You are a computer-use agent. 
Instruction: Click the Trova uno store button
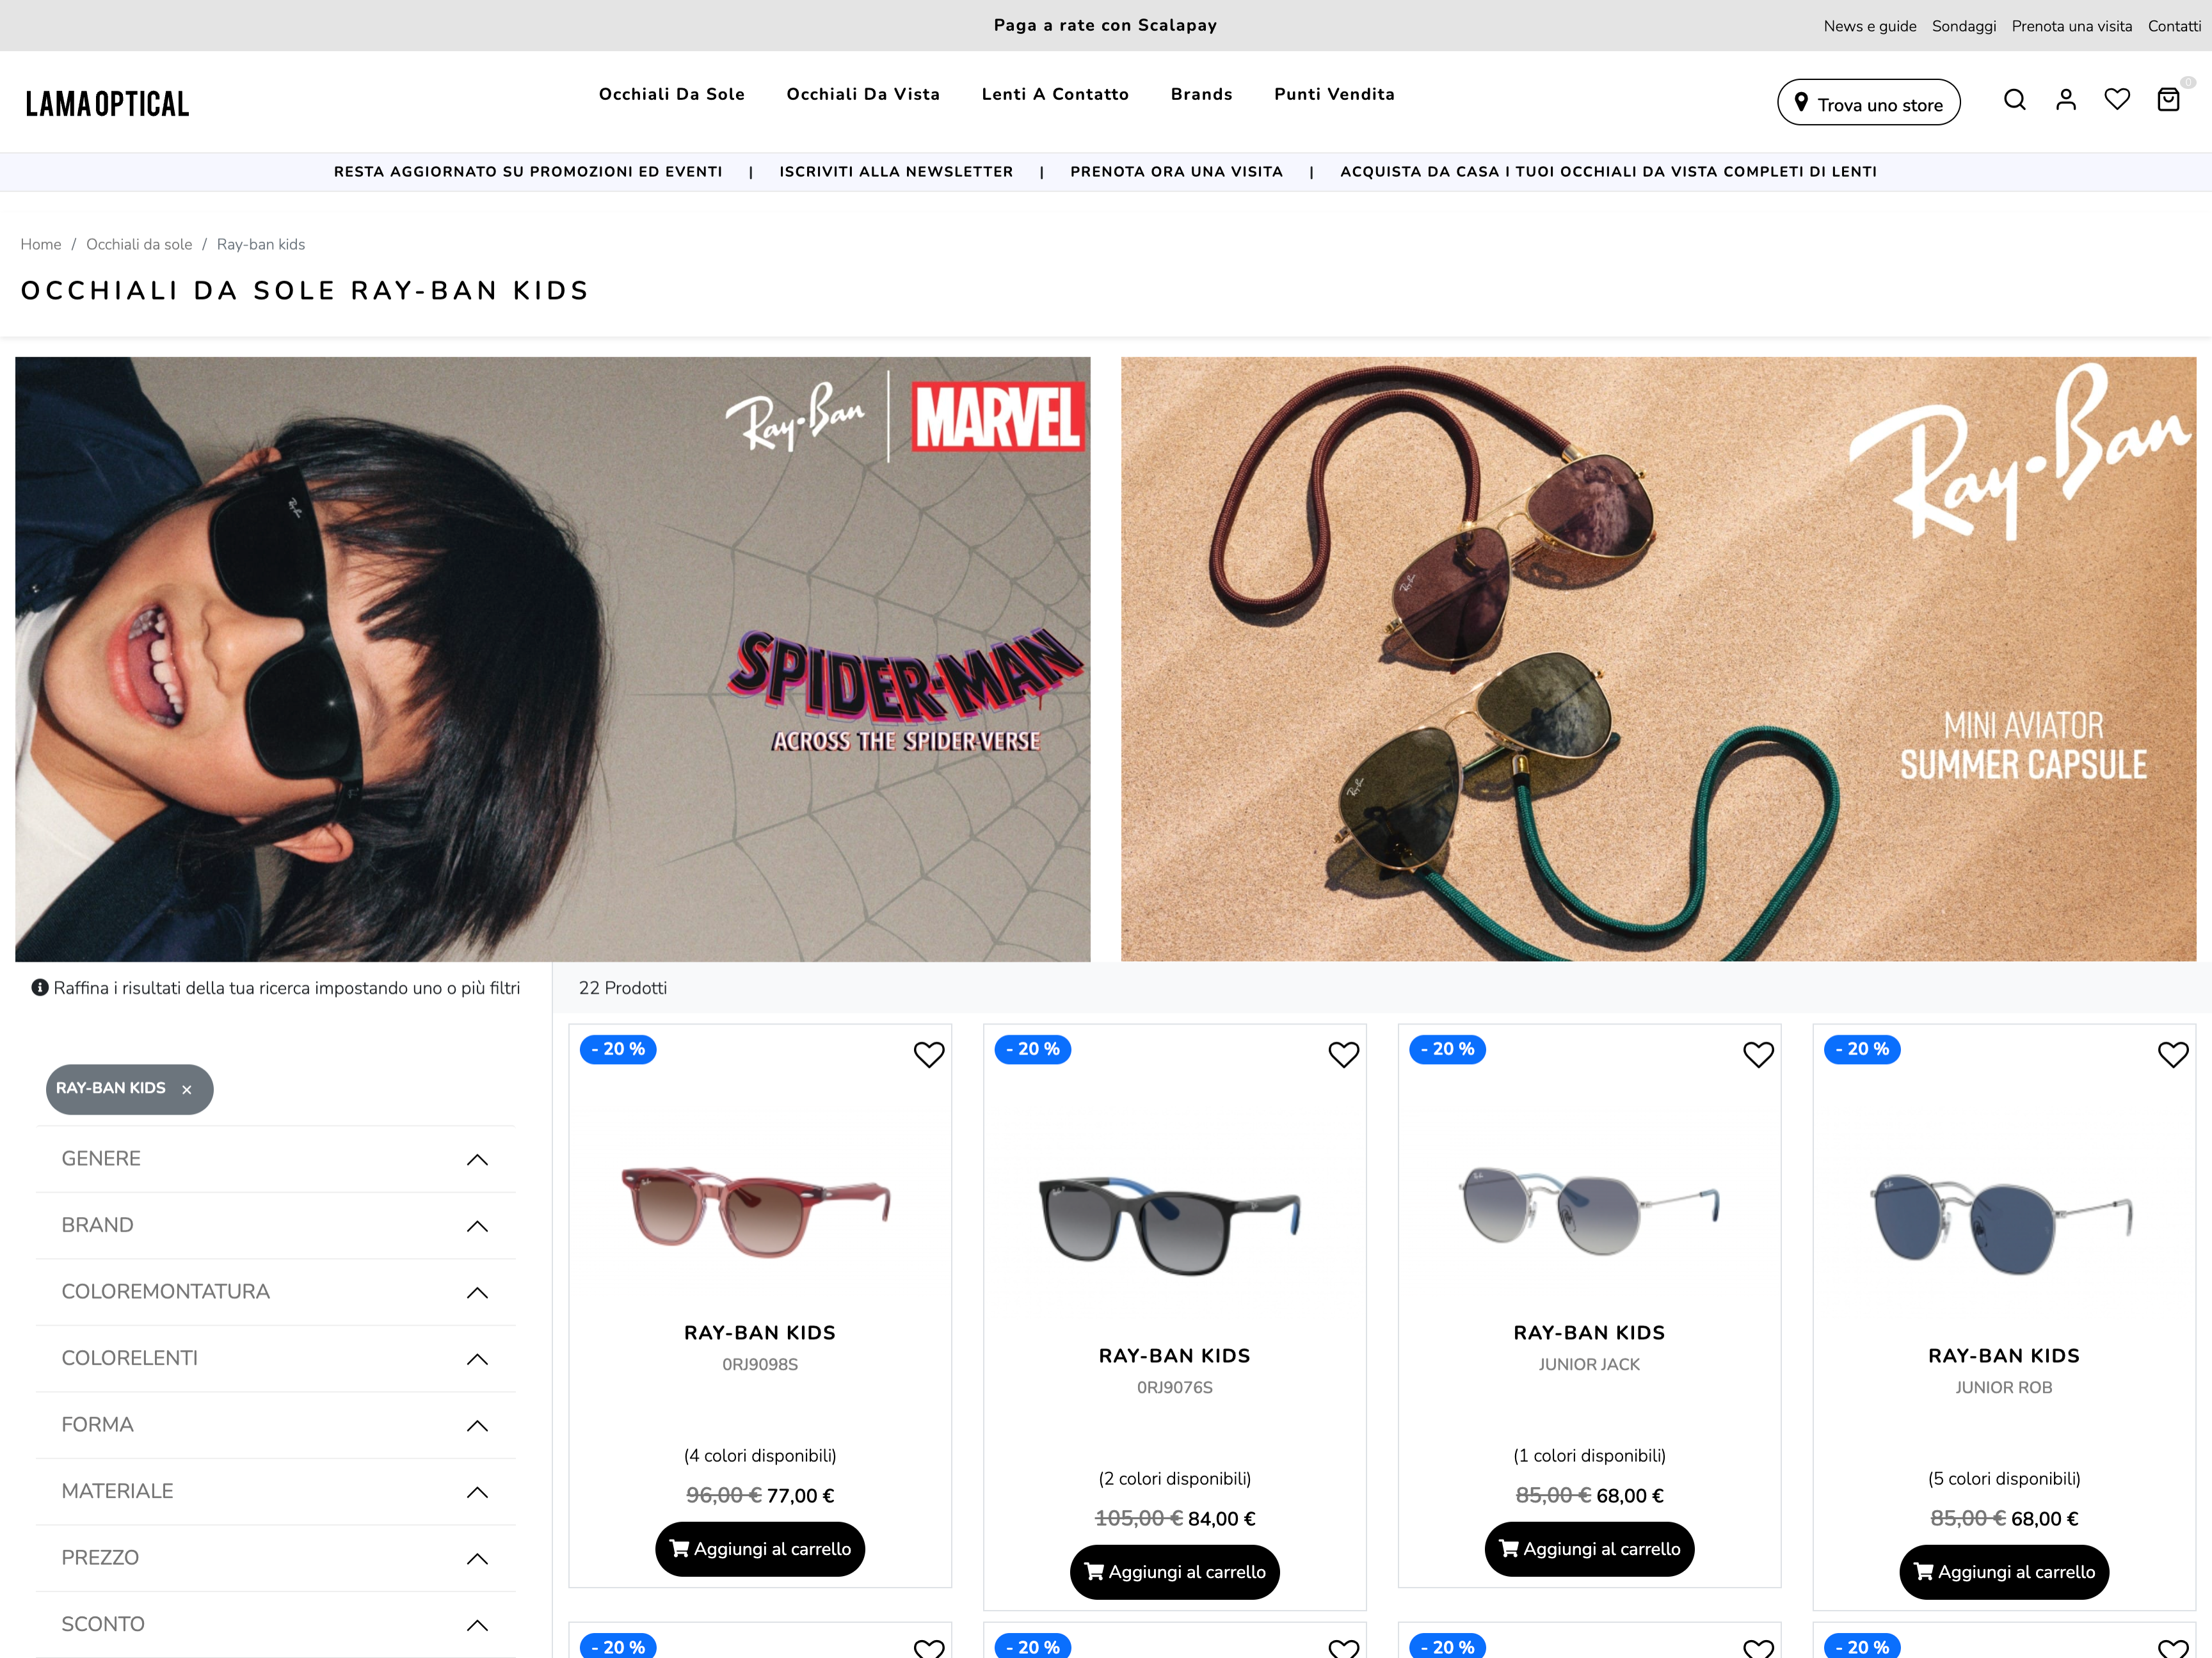[1868, 102]
